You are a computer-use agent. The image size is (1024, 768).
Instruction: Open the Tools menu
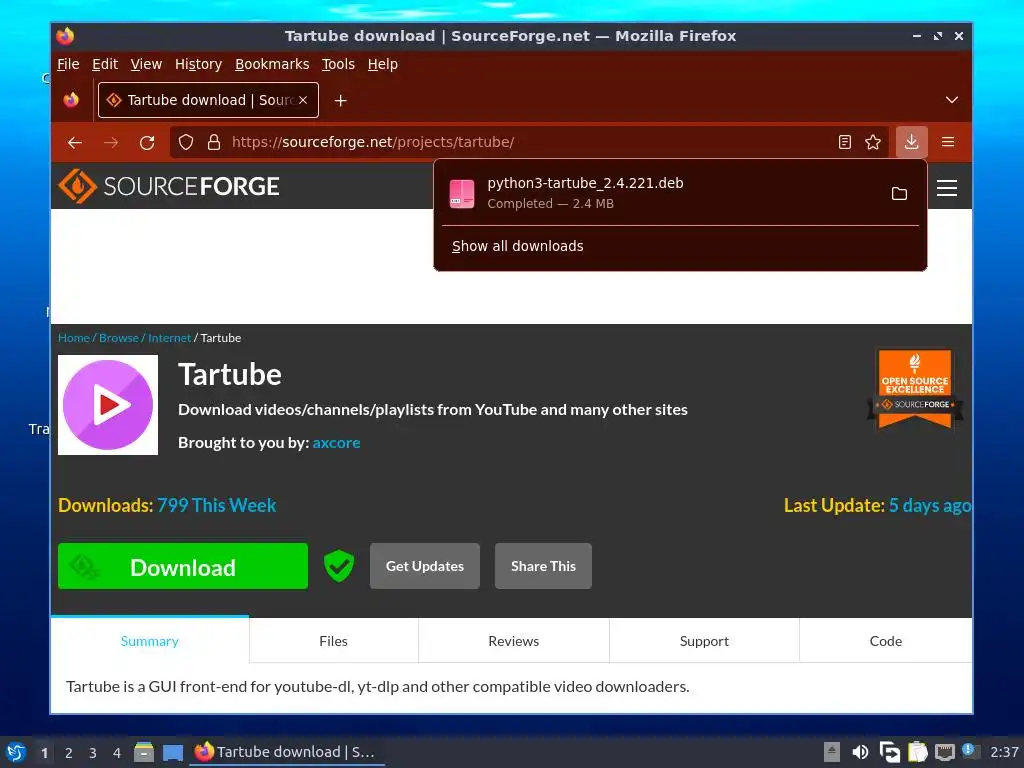click(338, 64)
